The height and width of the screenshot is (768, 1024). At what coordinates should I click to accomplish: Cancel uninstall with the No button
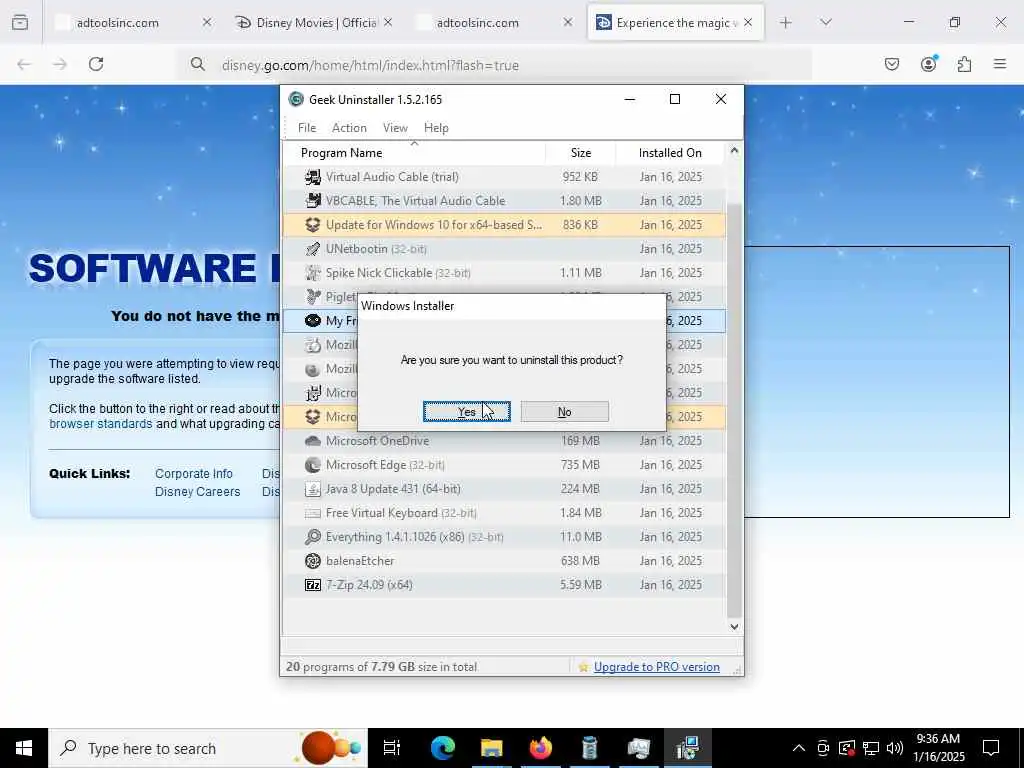564,411
